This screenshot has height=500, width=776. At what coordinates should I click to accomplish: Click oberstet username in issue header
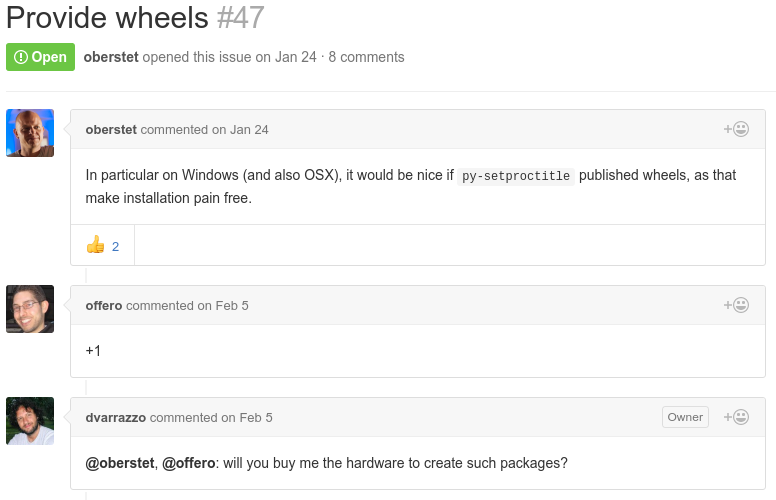111,57
